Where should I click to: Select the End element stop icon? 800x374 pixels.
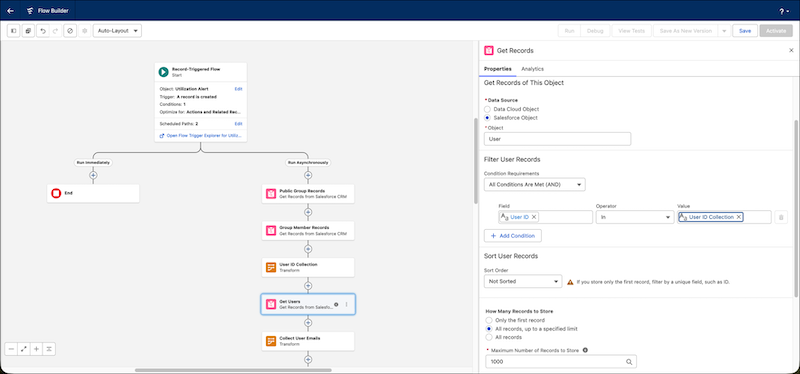tap(56, 193)
